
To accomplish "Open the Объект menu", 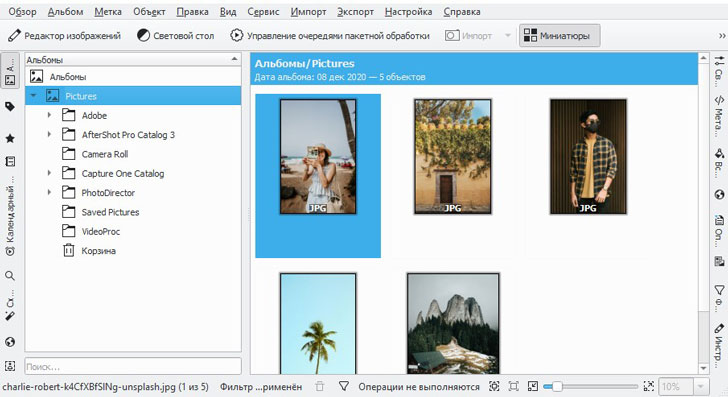I will [149, 12].
